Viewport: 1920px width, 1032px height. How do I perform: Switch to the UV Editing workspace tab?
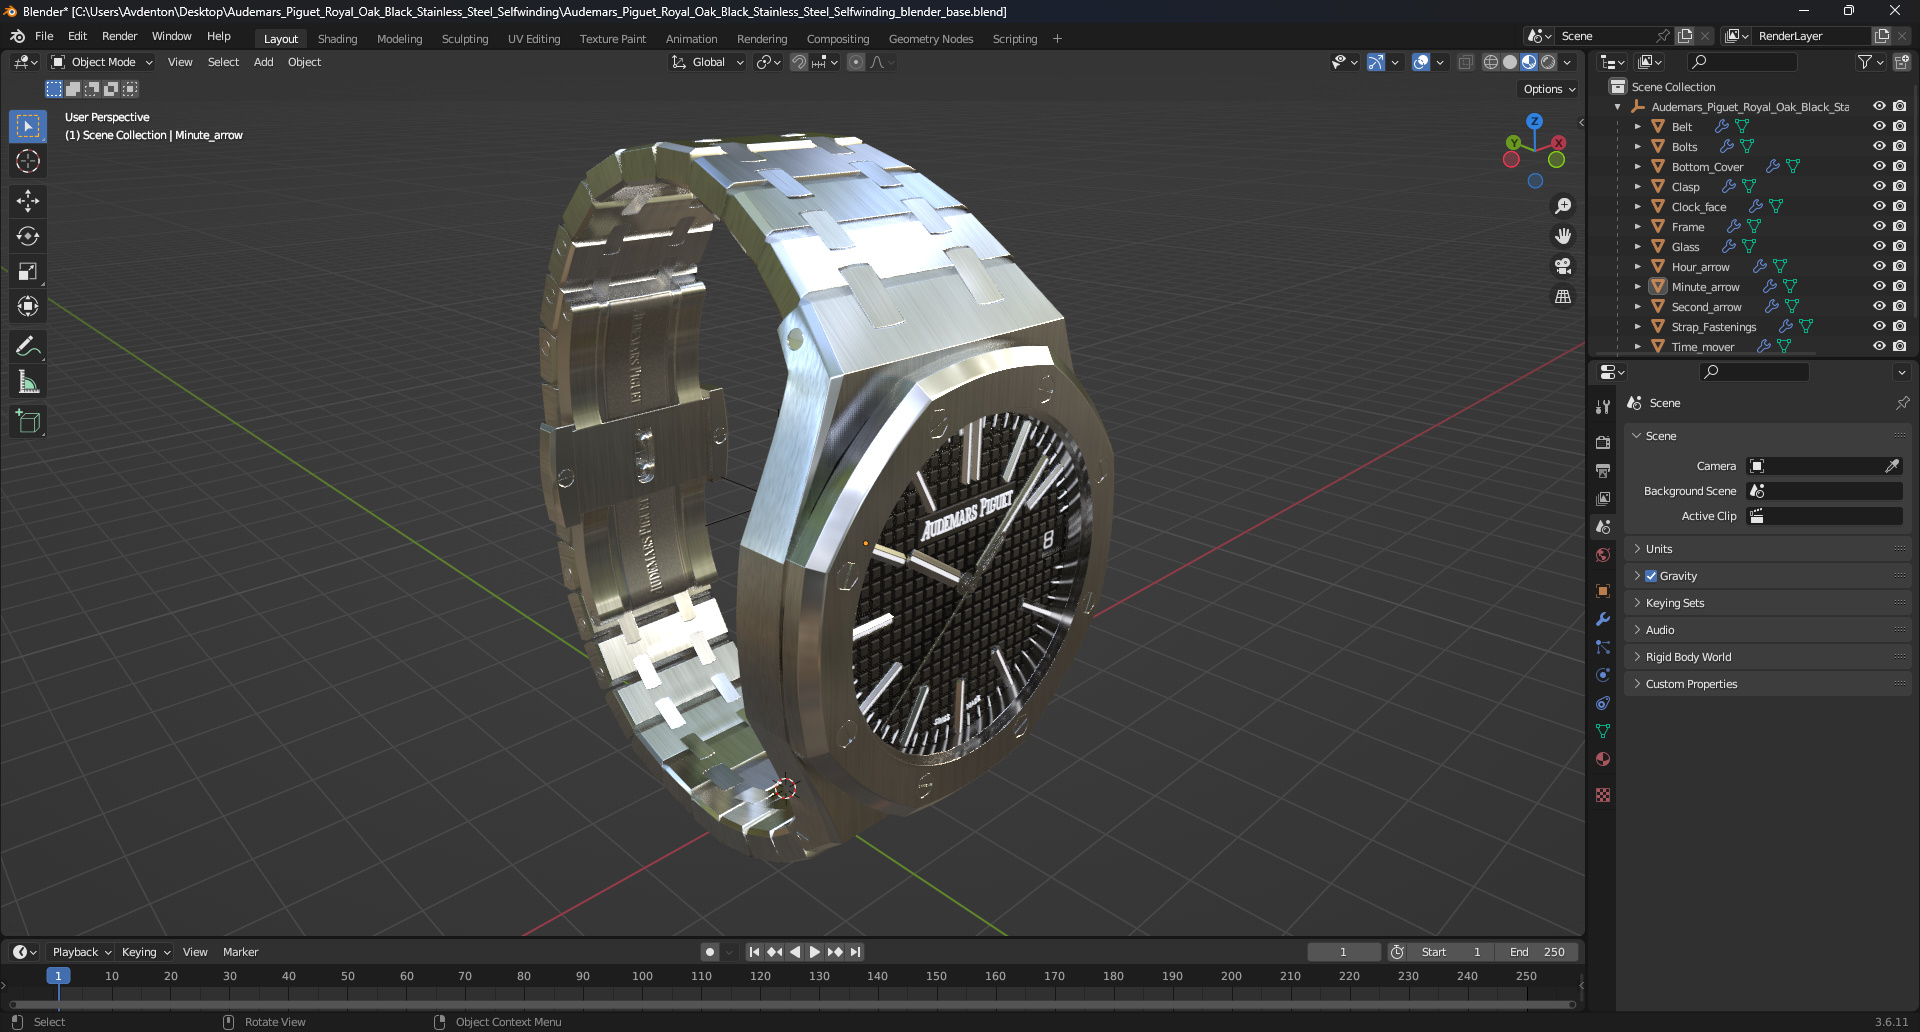[x=534, y=39]
